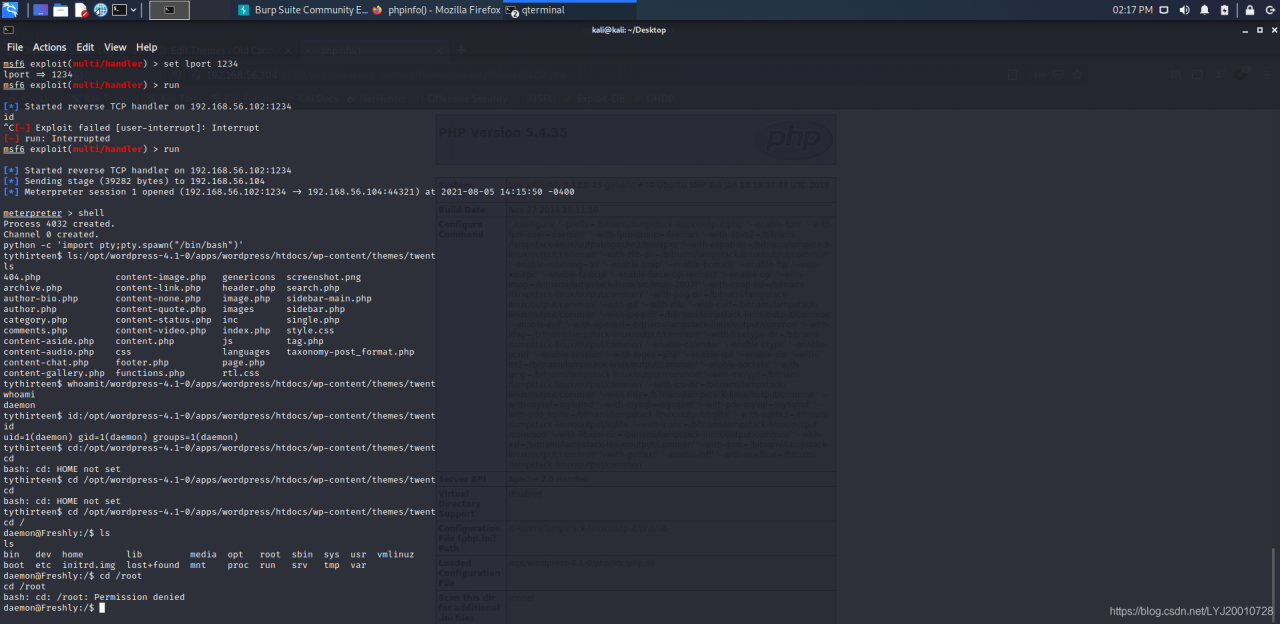Click the 'meterpreter > shell' line
The image size is (1280, 624).
point(54,213)
